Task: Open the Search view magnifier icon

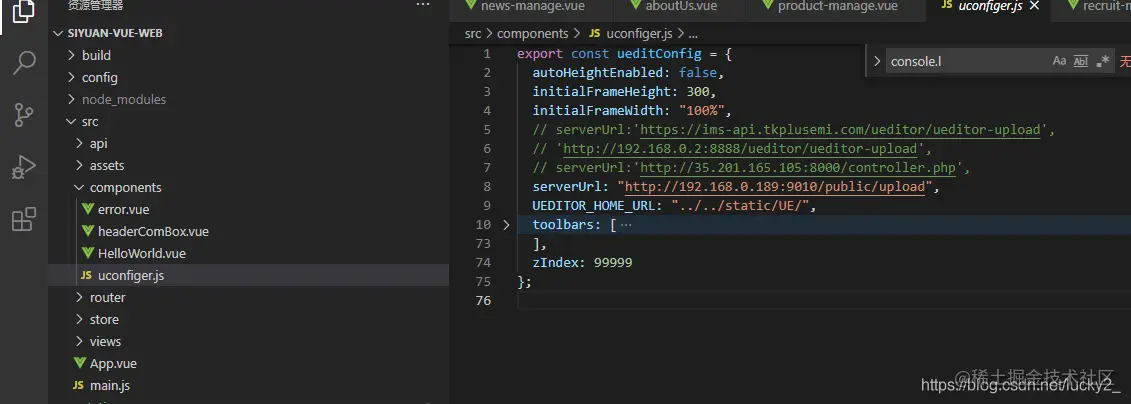Action: click(x=24, y=63)
